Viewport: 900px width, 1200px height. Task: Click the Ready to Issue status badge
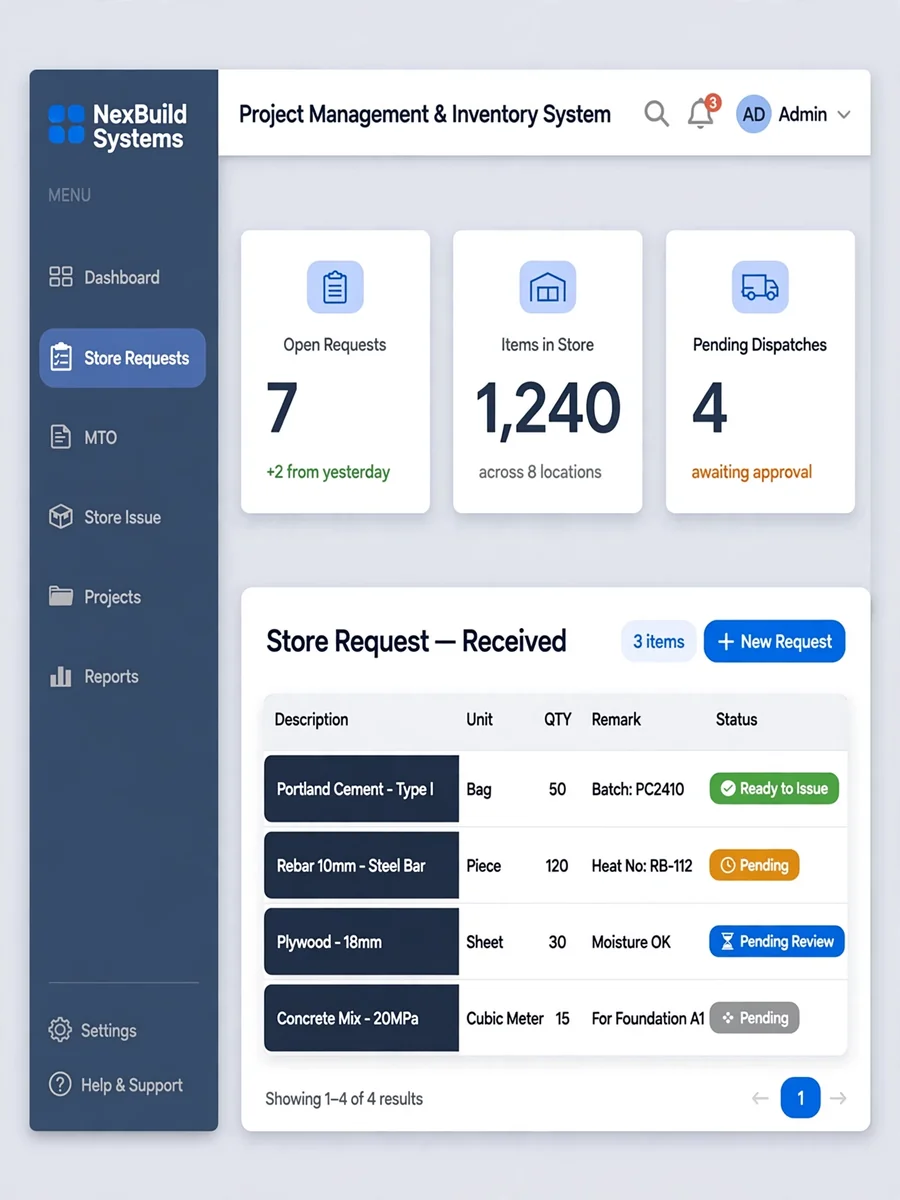pyautogui.click(x=774, y=788)
